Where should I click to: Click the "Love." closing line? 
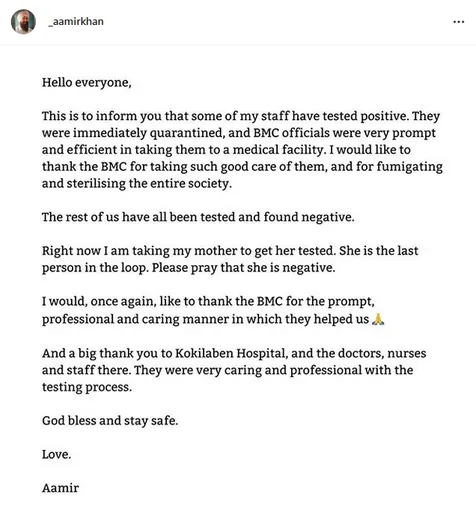[x=57, y=454]
